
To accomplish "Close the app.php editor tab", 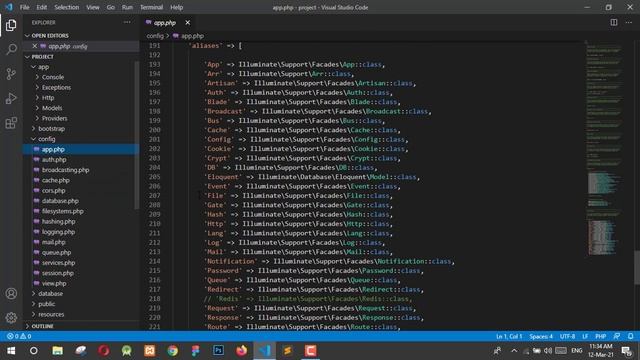I will pos(187,22).
